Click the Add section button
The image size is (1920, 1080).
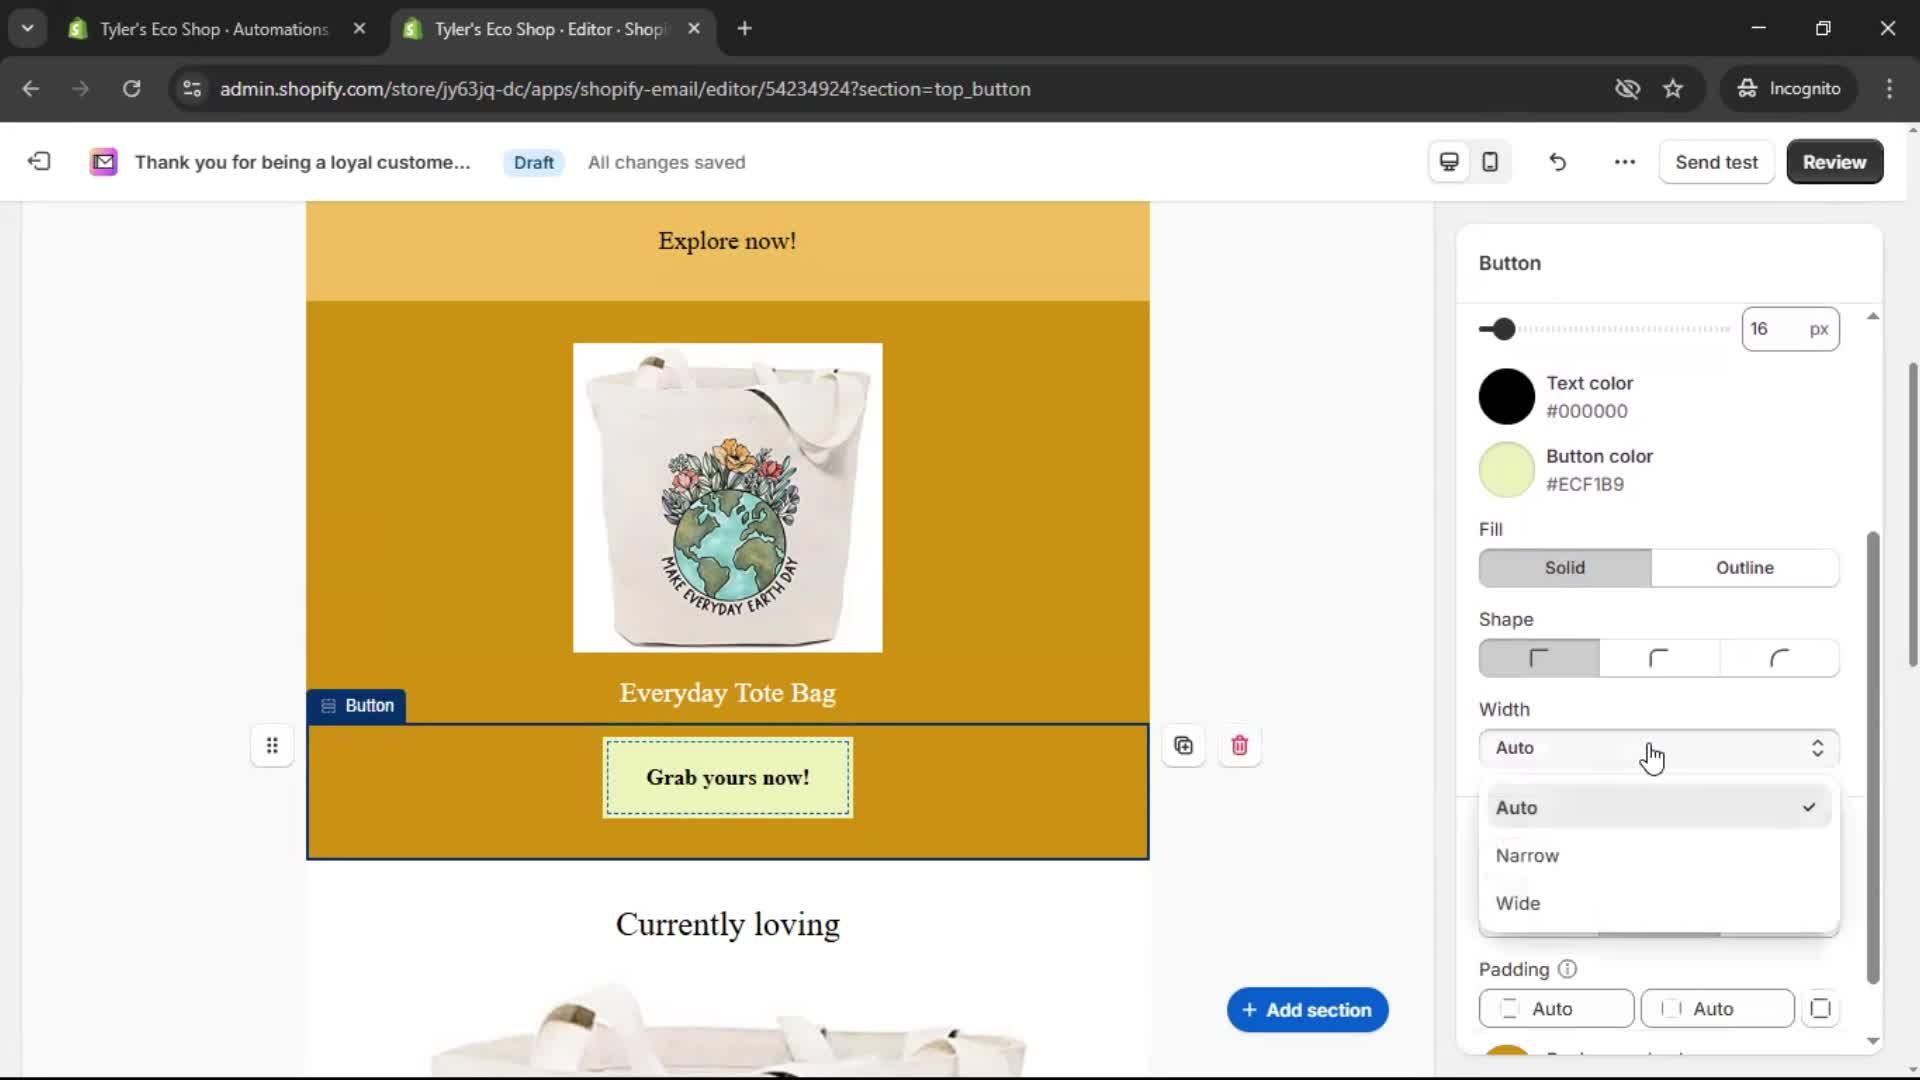click(1307, 1010)
